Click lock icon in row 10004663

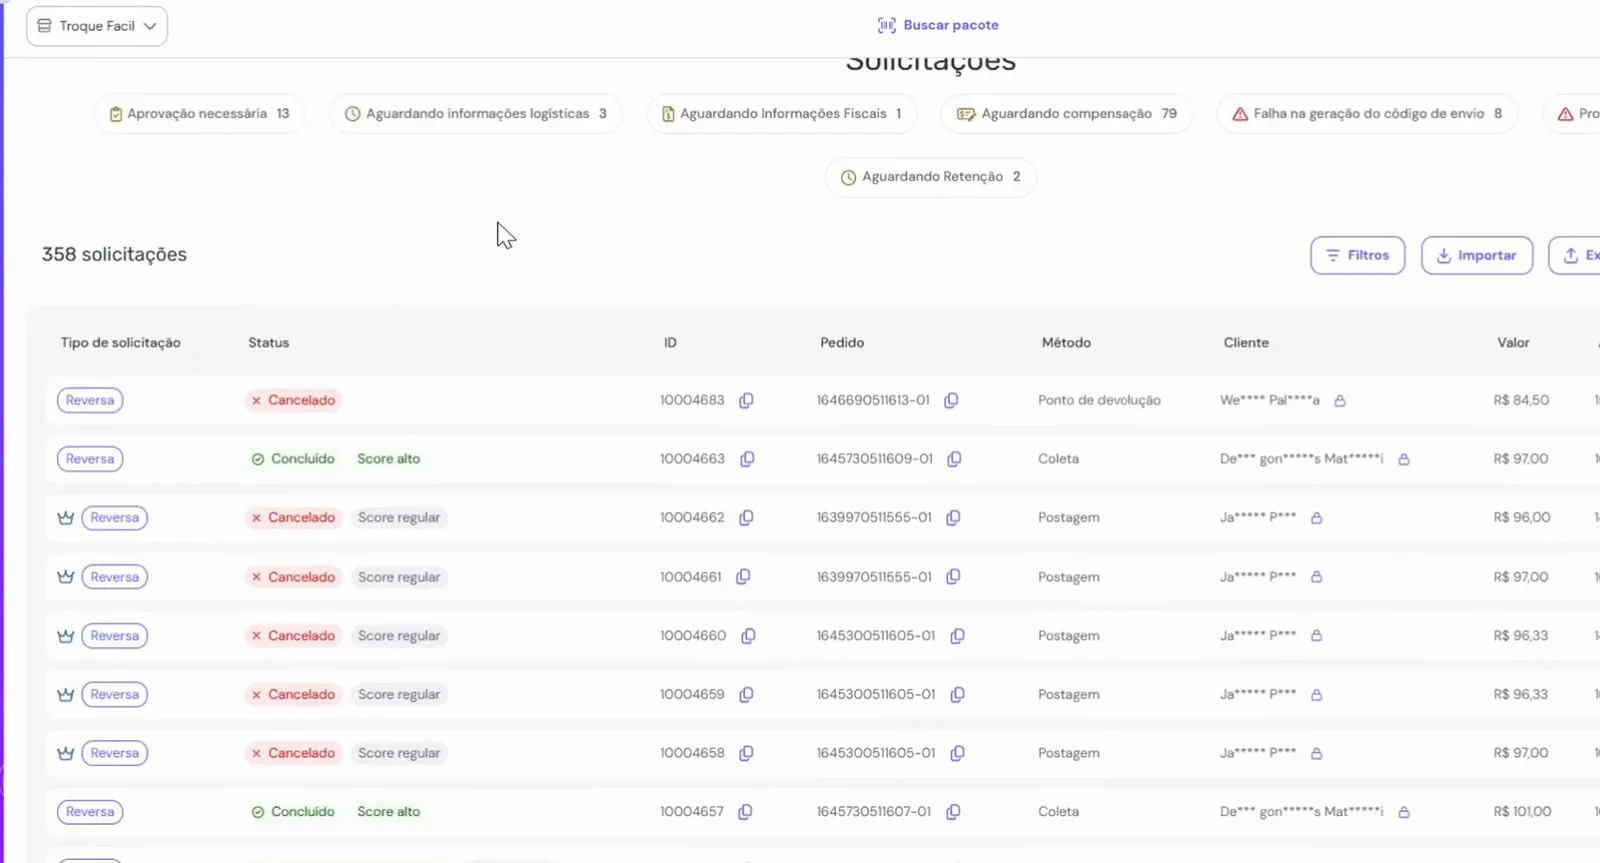click(x=1404, y=459)
